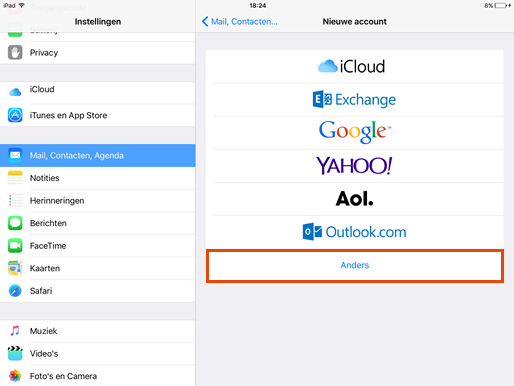Choose iCloud as new account type

click(355, 66)
